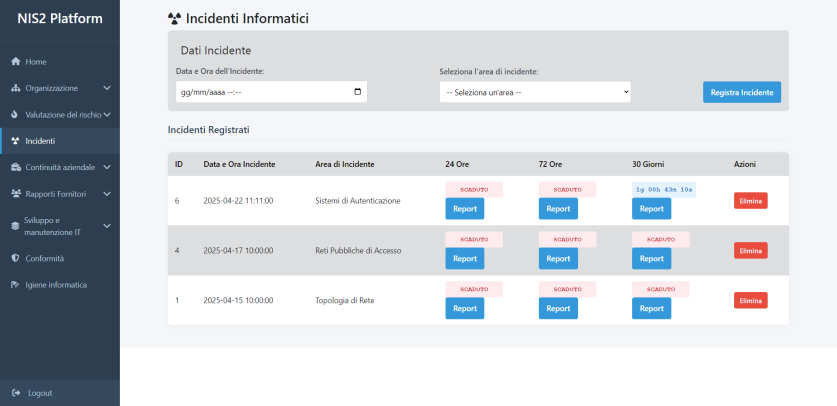Click the Rapporti Fornitori people icon
The height and width of the screenshot is (406, 837).
[x=15, y=193]
